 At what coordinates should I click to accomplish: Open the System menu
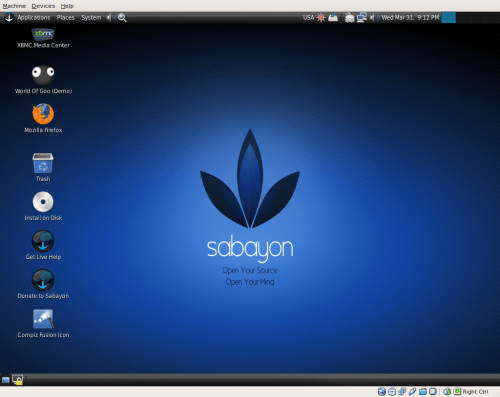(x=91, y=18)
